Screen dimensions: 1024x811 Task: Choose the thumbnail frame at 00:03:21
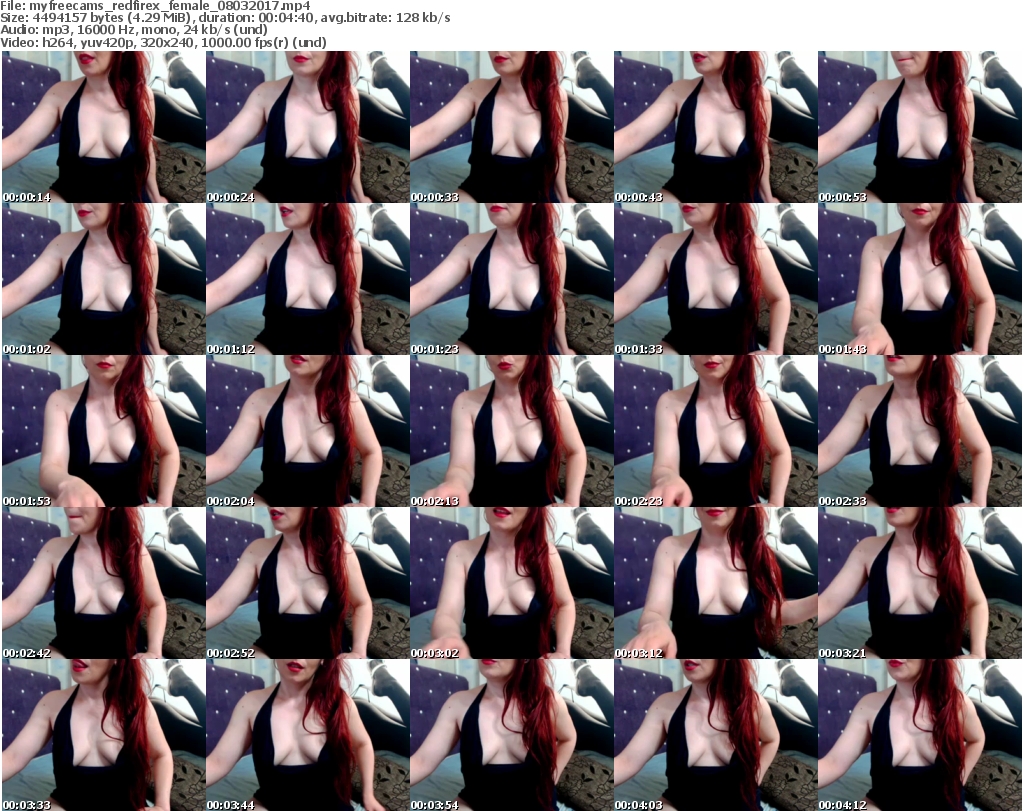tap(920, 583)
